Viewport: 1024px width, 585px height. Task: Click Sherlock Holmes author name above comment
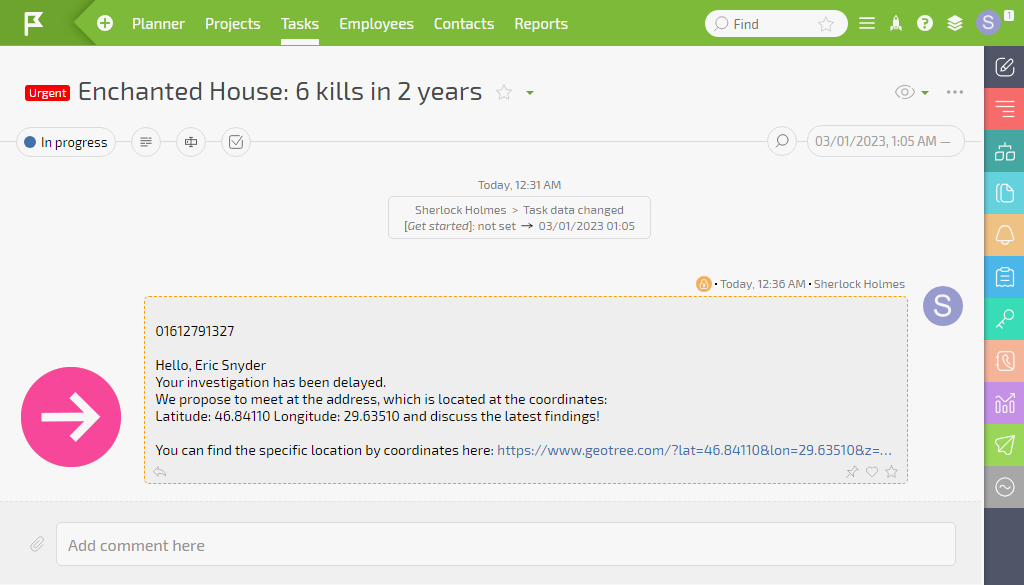coord(859,284)
